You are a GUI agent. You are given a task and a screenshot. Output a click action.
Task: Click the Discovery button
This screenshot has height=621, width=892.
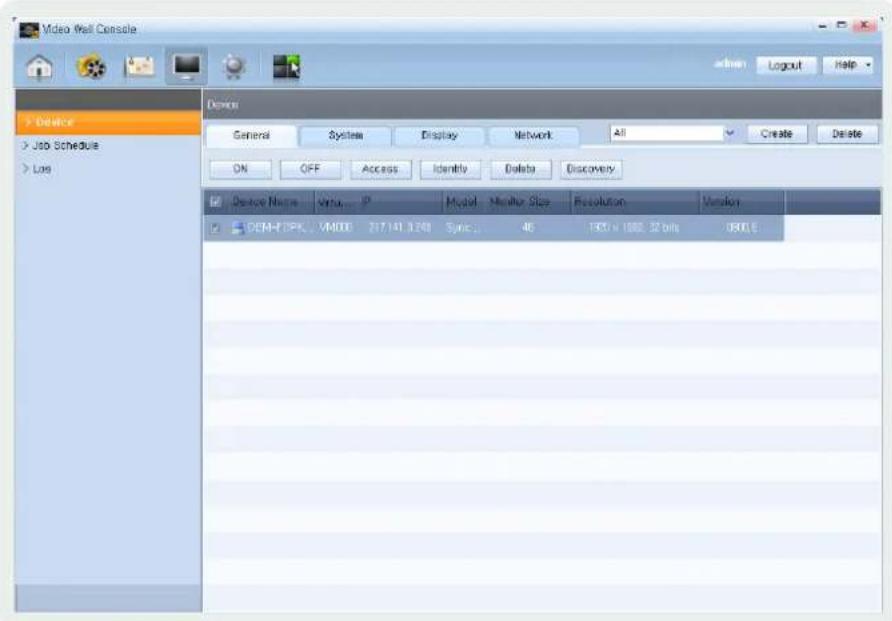tap(591, 169)
